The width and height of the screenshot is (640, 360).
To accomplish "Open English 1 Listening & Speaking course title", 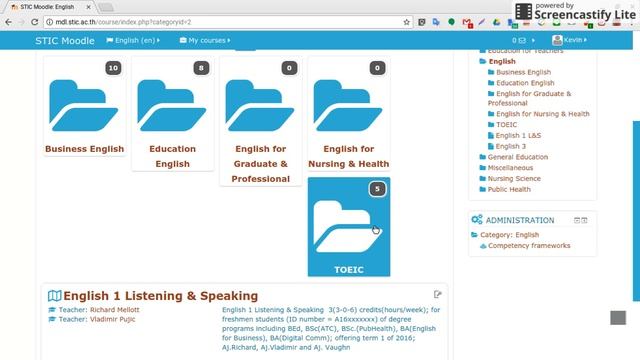I will tap(160, 296).
